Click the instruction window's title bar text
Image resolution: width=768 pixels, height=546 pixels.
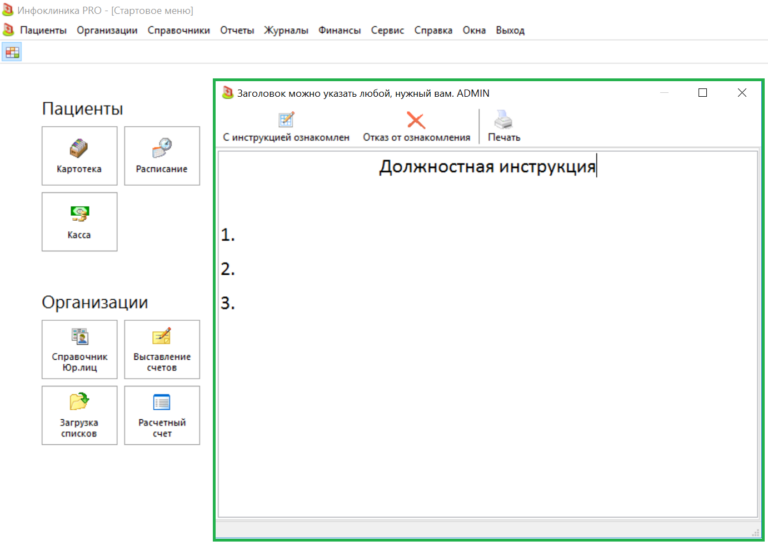point(363,93)
